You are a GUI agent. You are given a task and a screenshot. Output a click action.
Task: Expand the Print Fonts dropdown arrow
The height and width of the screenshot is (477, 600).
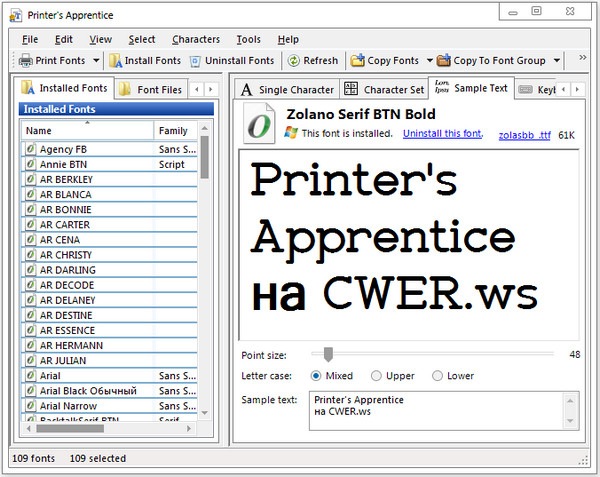coord(95,61)
